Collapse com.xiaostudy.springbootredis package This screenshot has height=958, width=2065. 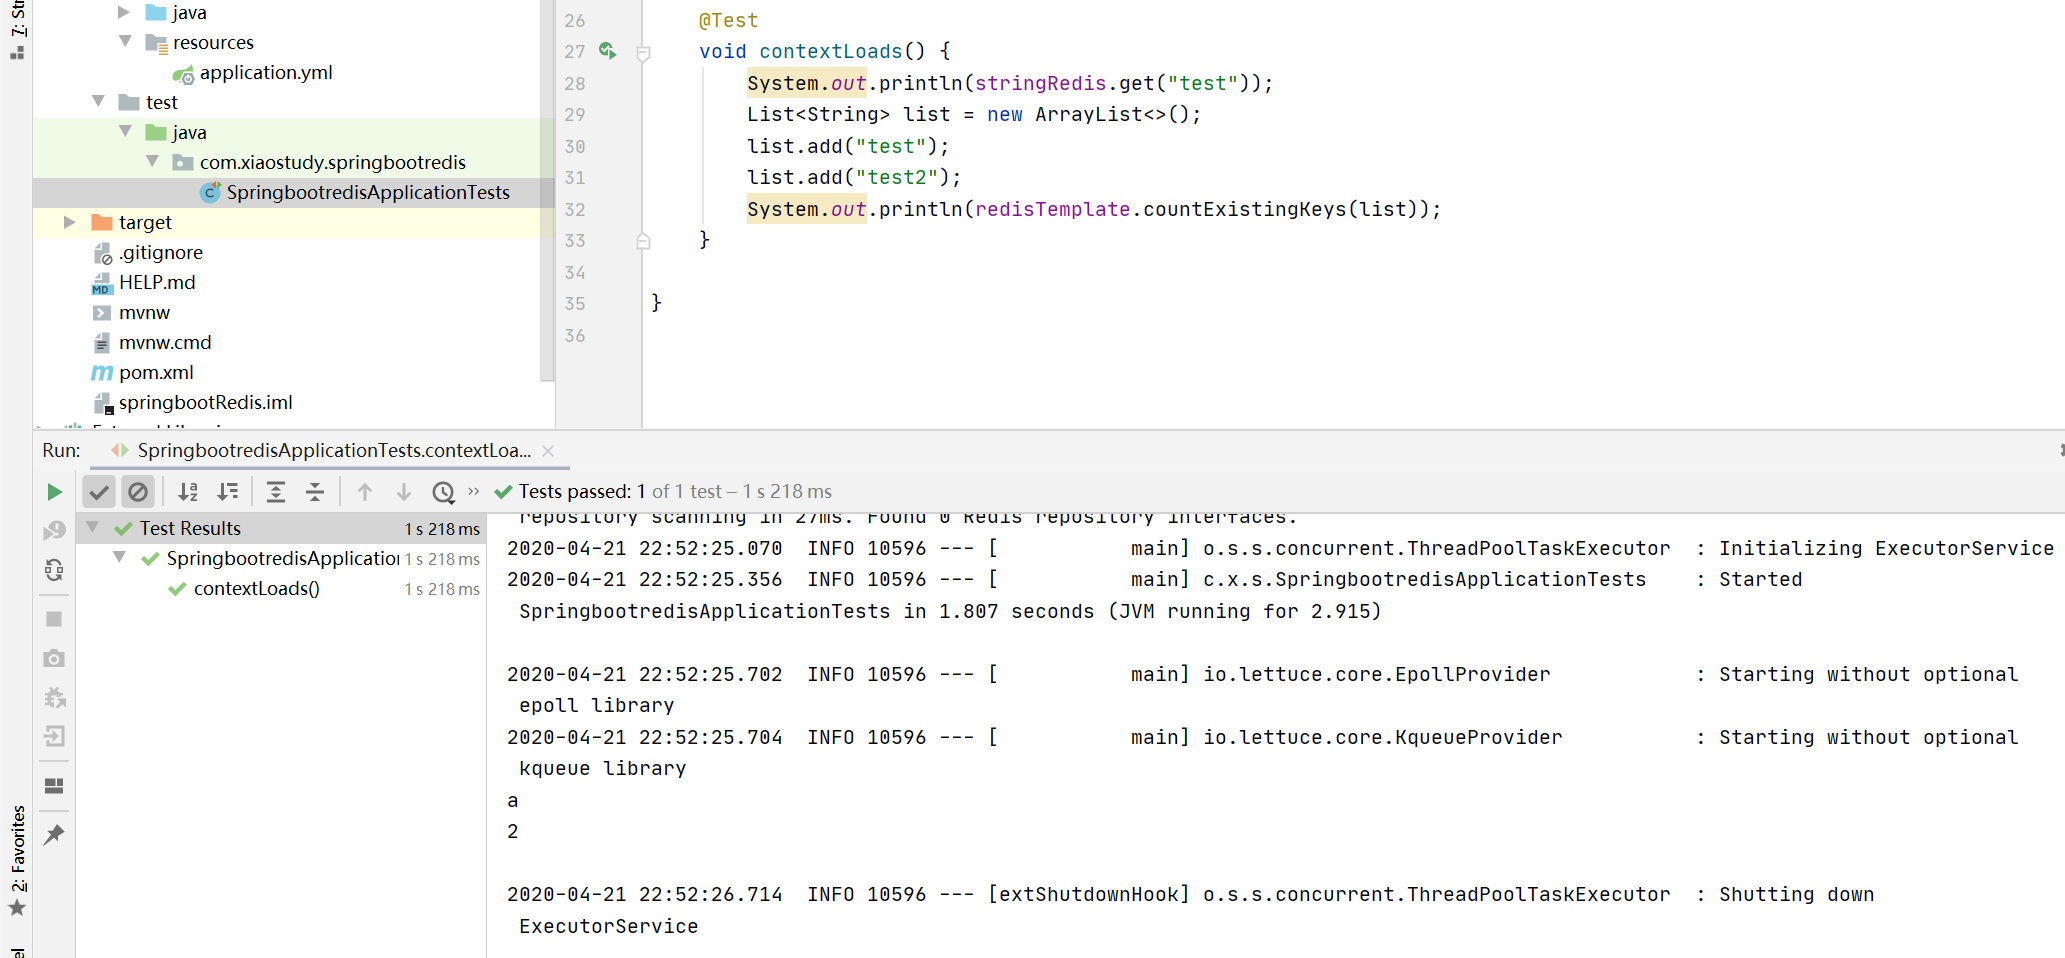coord(152,161)
